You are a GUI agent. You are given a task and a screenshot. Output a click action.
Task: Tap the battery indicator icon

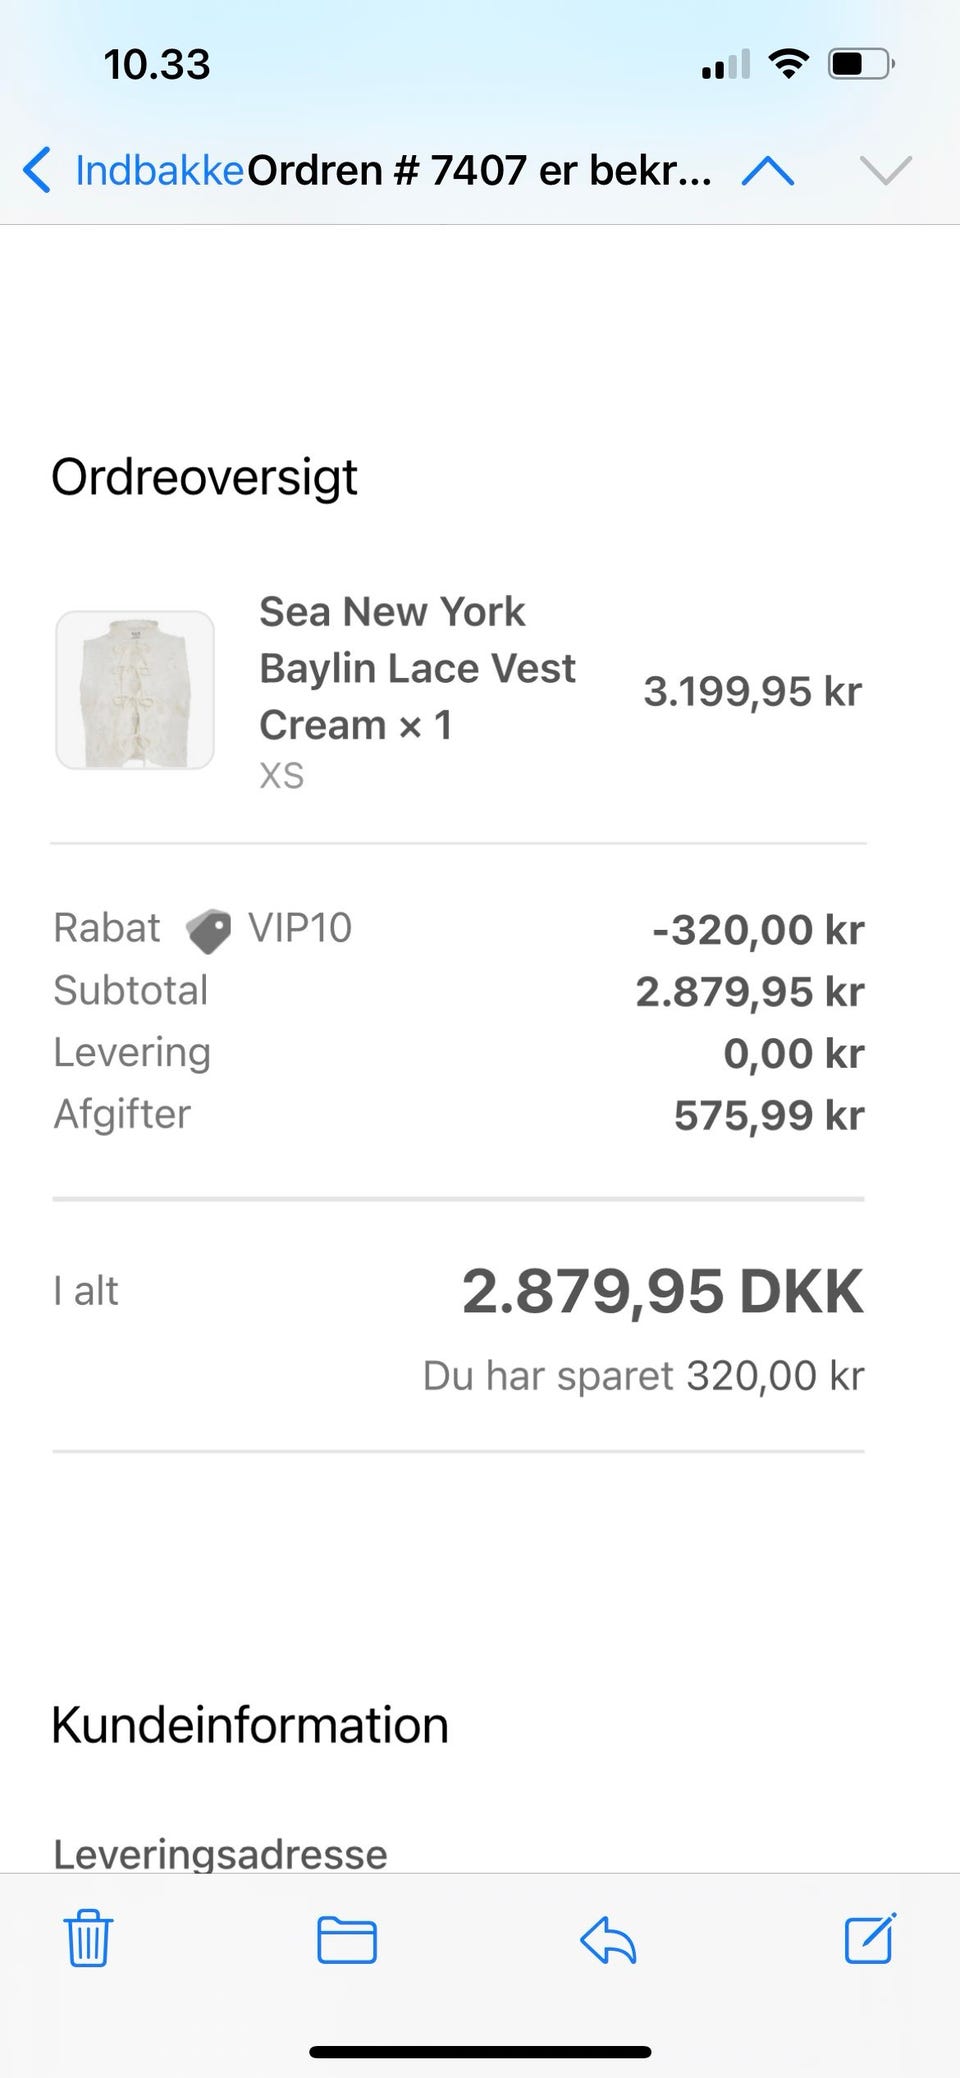click(x=860, y=65)
